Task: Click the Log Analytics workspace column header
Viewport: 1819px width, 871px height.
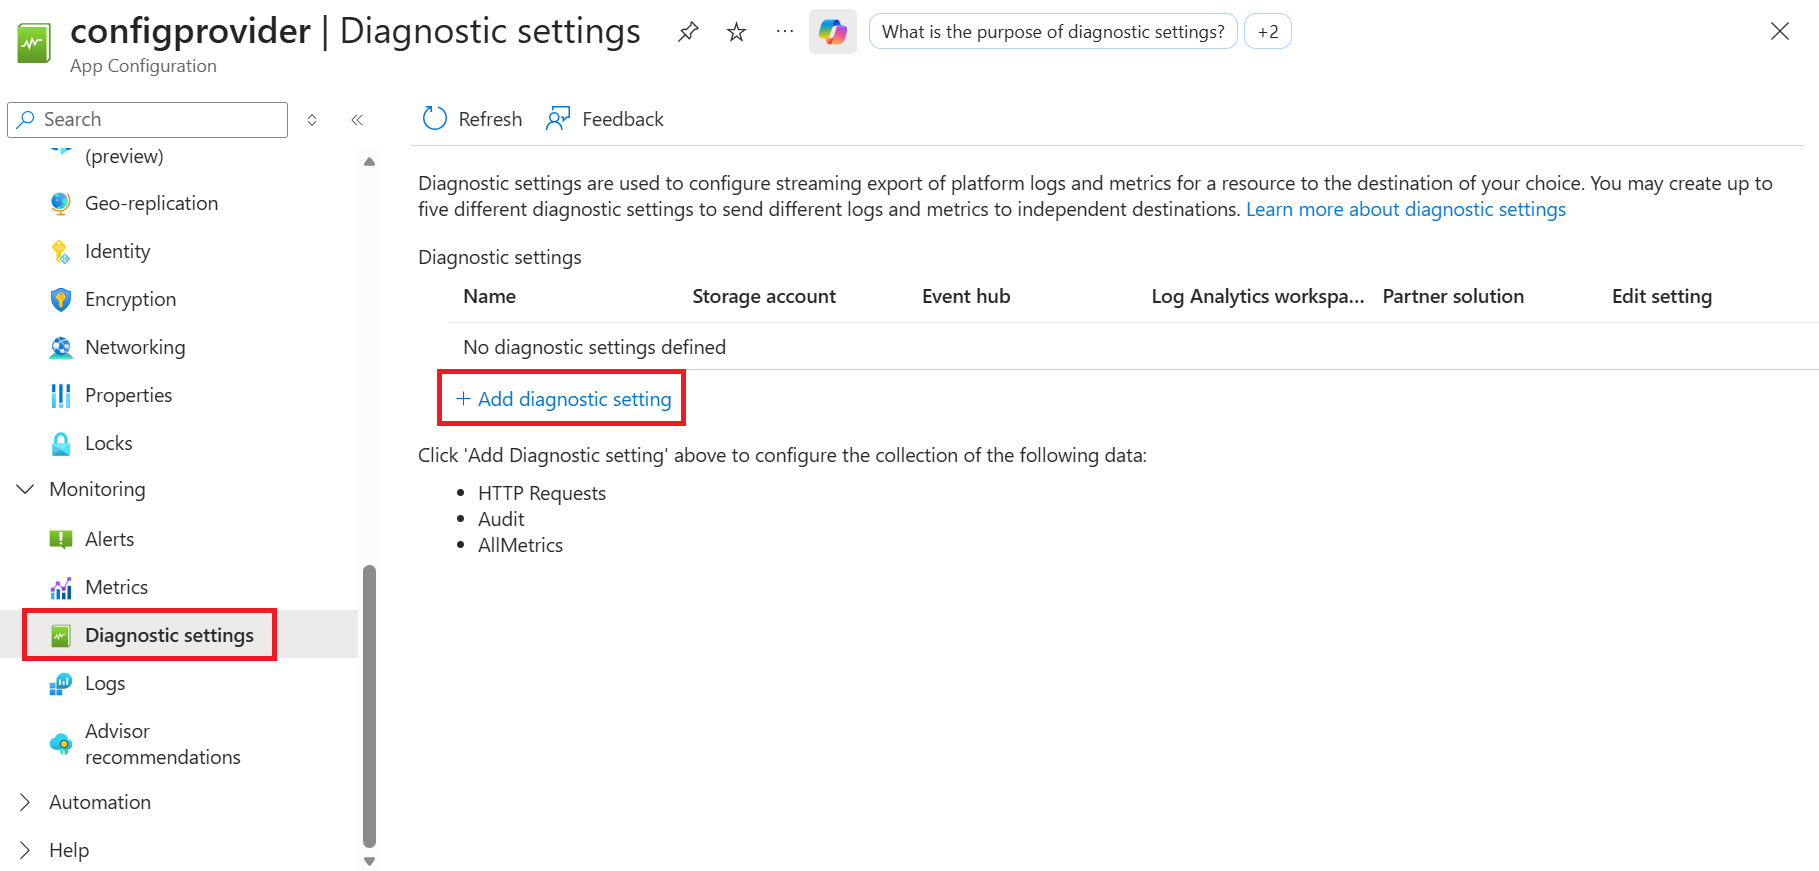Action: pos(1258,296)
